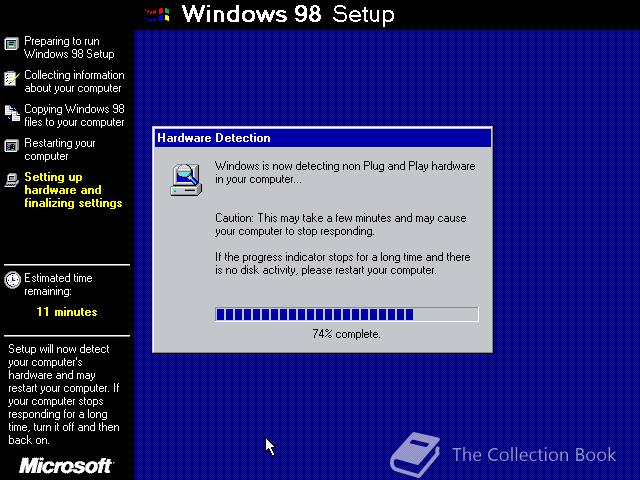The height and width of the screenshot is (480, 640).
Task: Click 'If the progress indicator stops' paragraph
Action: [343, 263]
